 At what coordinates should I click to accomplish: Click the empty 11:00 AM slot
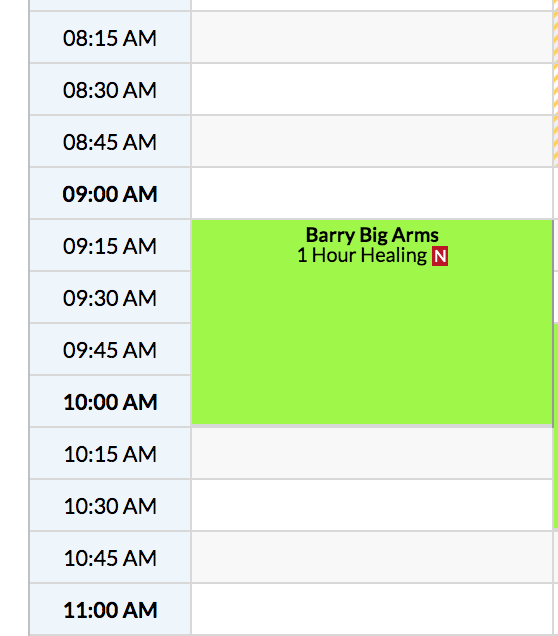pyautogui.click(x=372, y=609)
